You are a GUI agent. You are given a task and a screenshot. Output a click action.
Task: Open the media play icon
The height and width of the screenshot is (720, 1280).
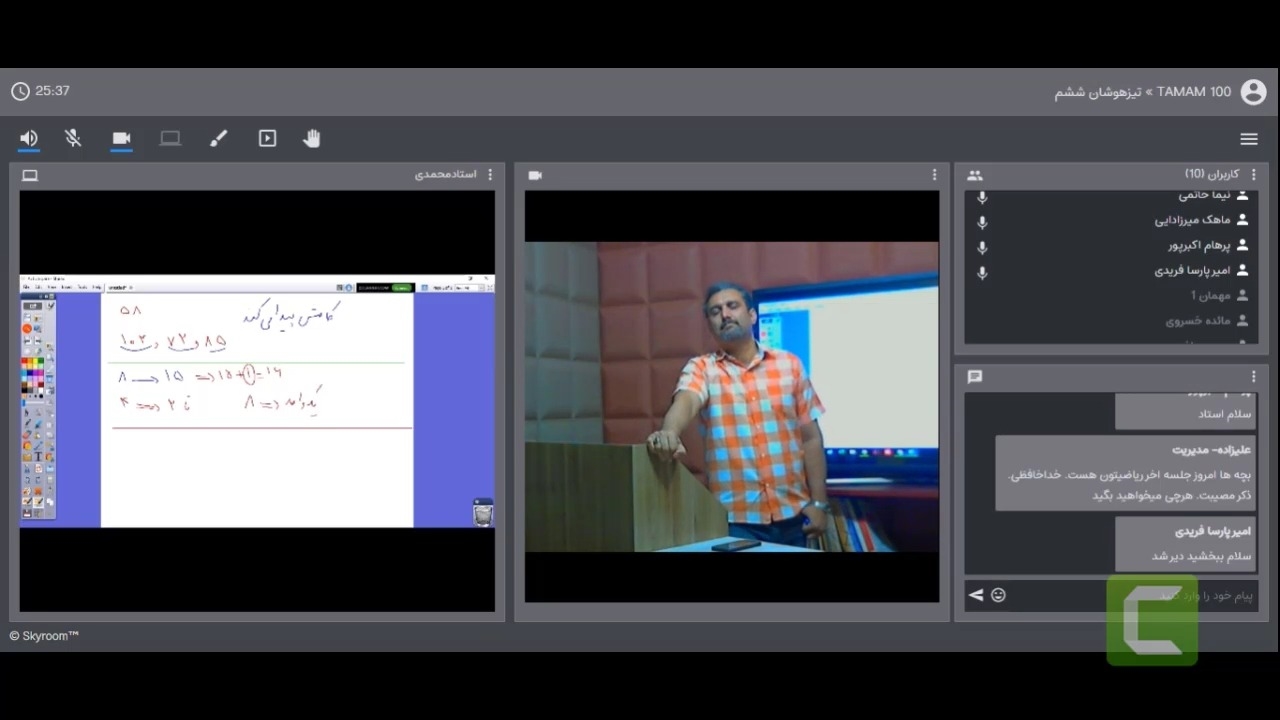[267, 139]
